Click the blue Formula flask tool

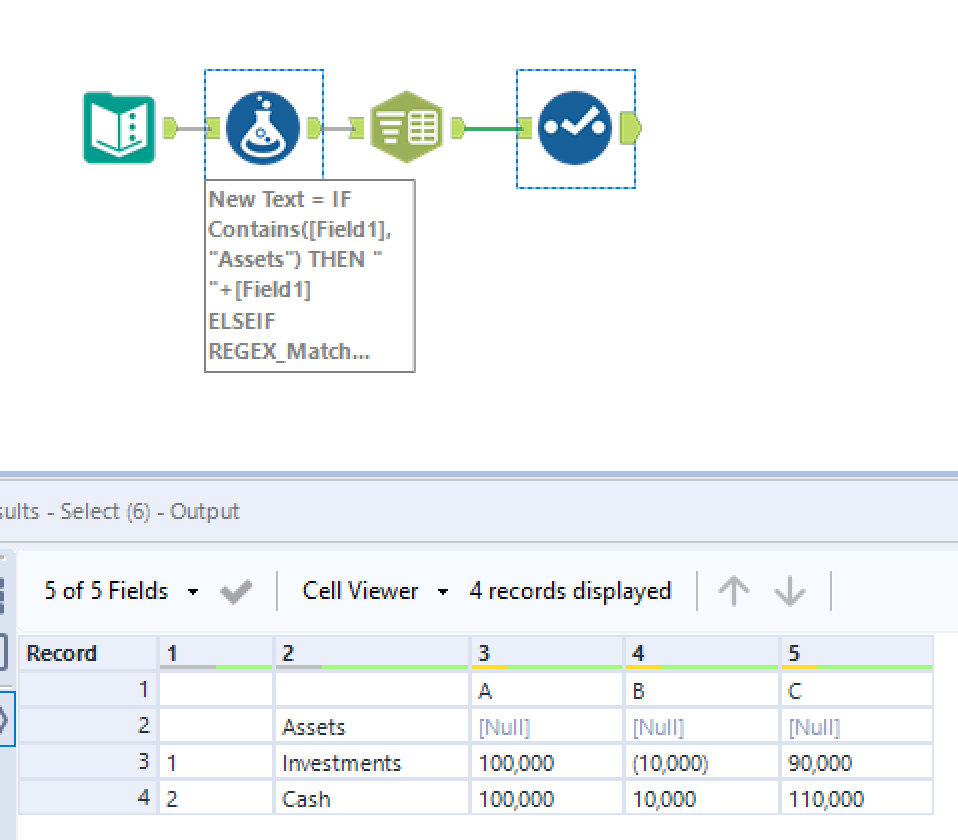pyautogui.click(x=263, y=128)
